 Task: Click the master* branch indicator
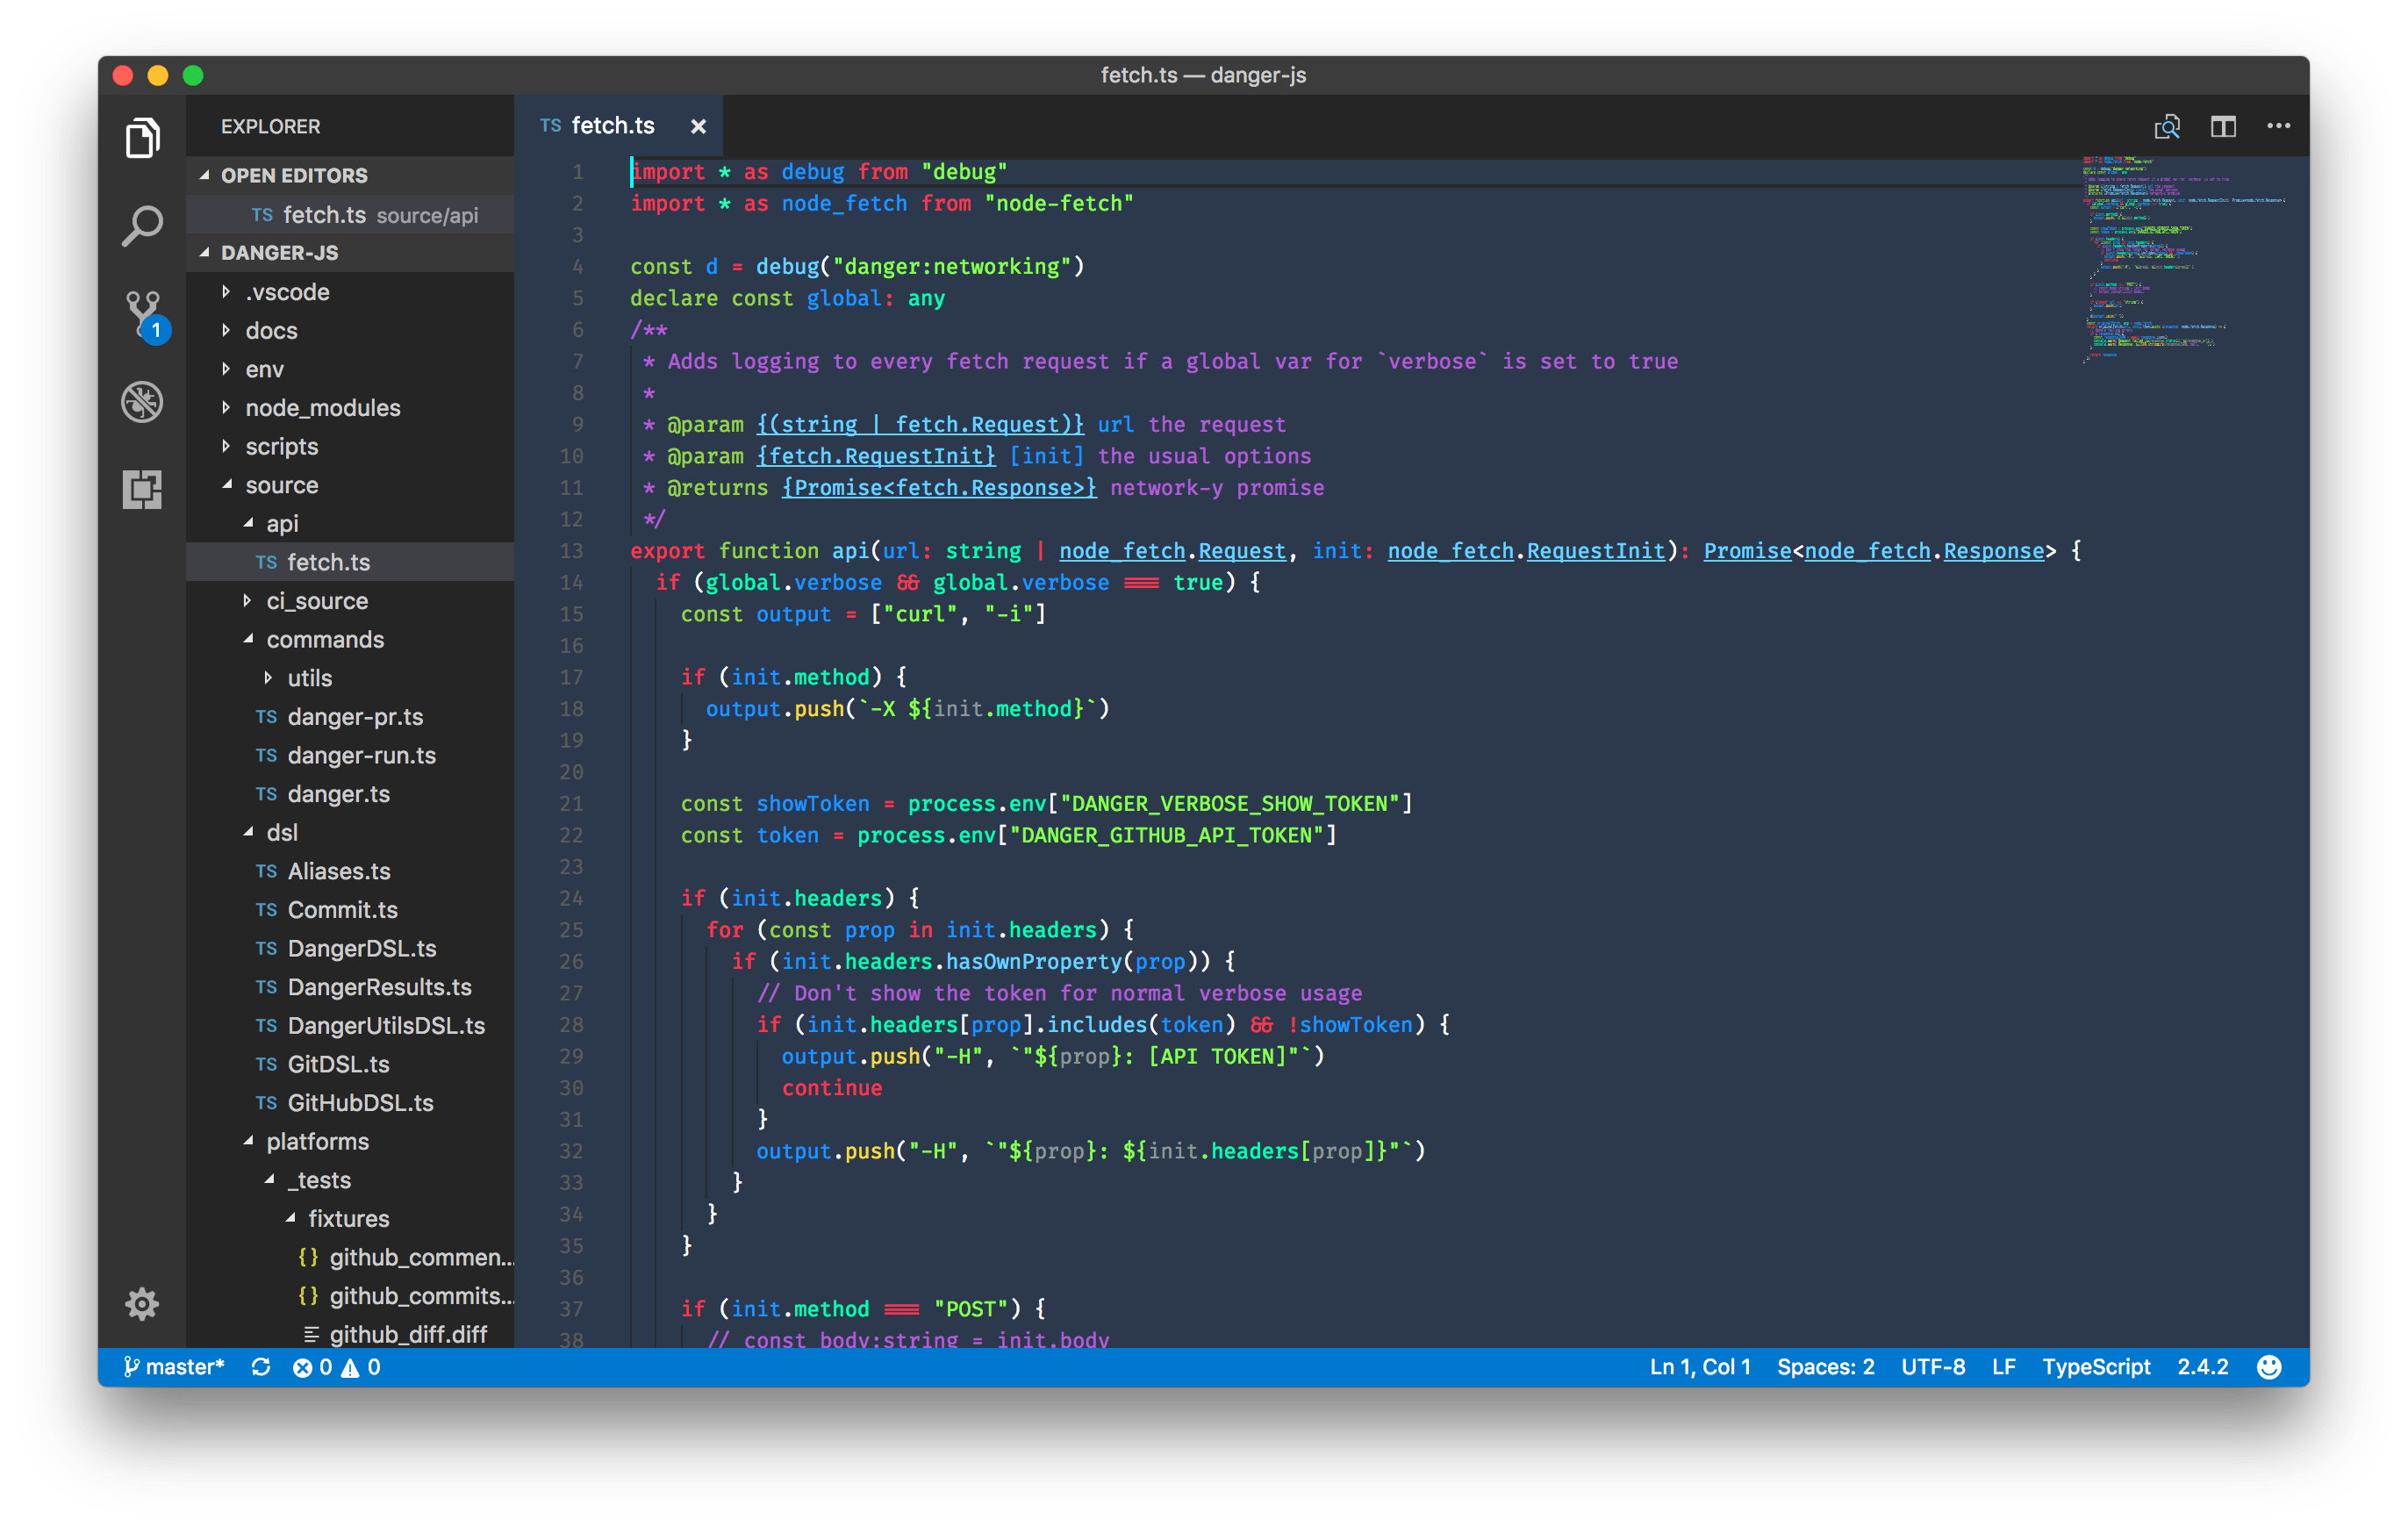[186, 1366]
